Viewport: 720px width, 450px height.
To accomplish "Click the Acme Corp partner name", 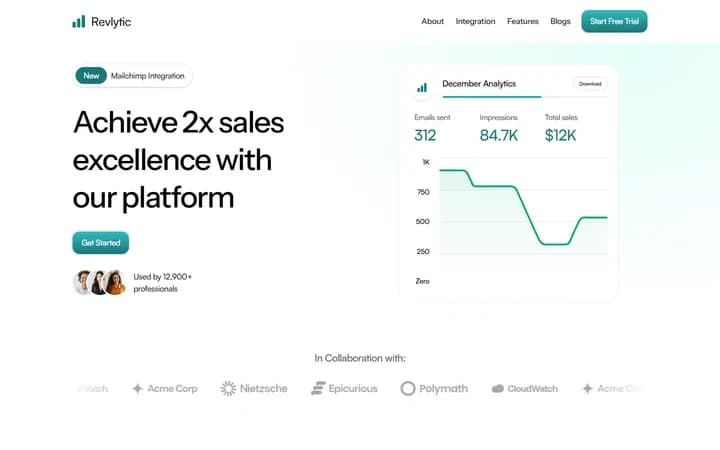I will [172, 388].
